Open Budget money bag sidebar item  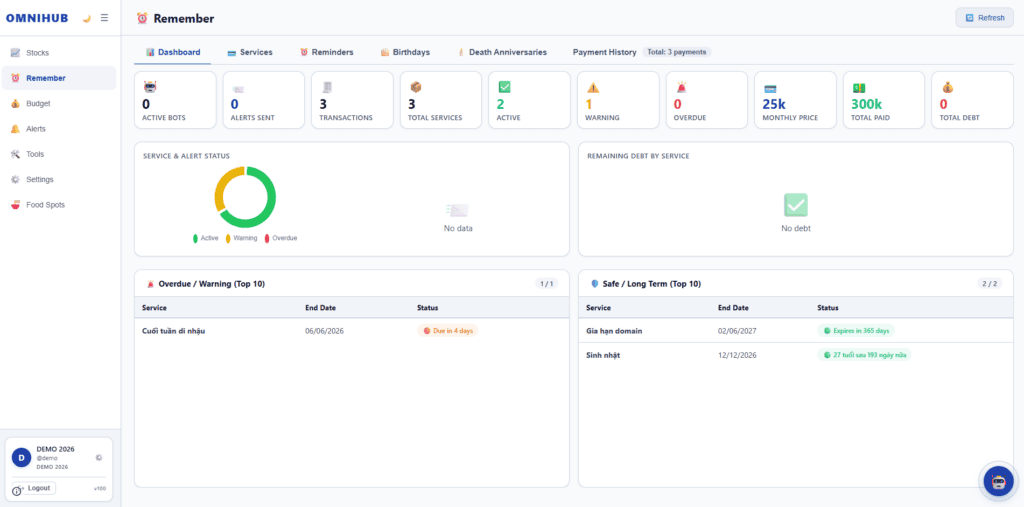(x=59, y=103)
